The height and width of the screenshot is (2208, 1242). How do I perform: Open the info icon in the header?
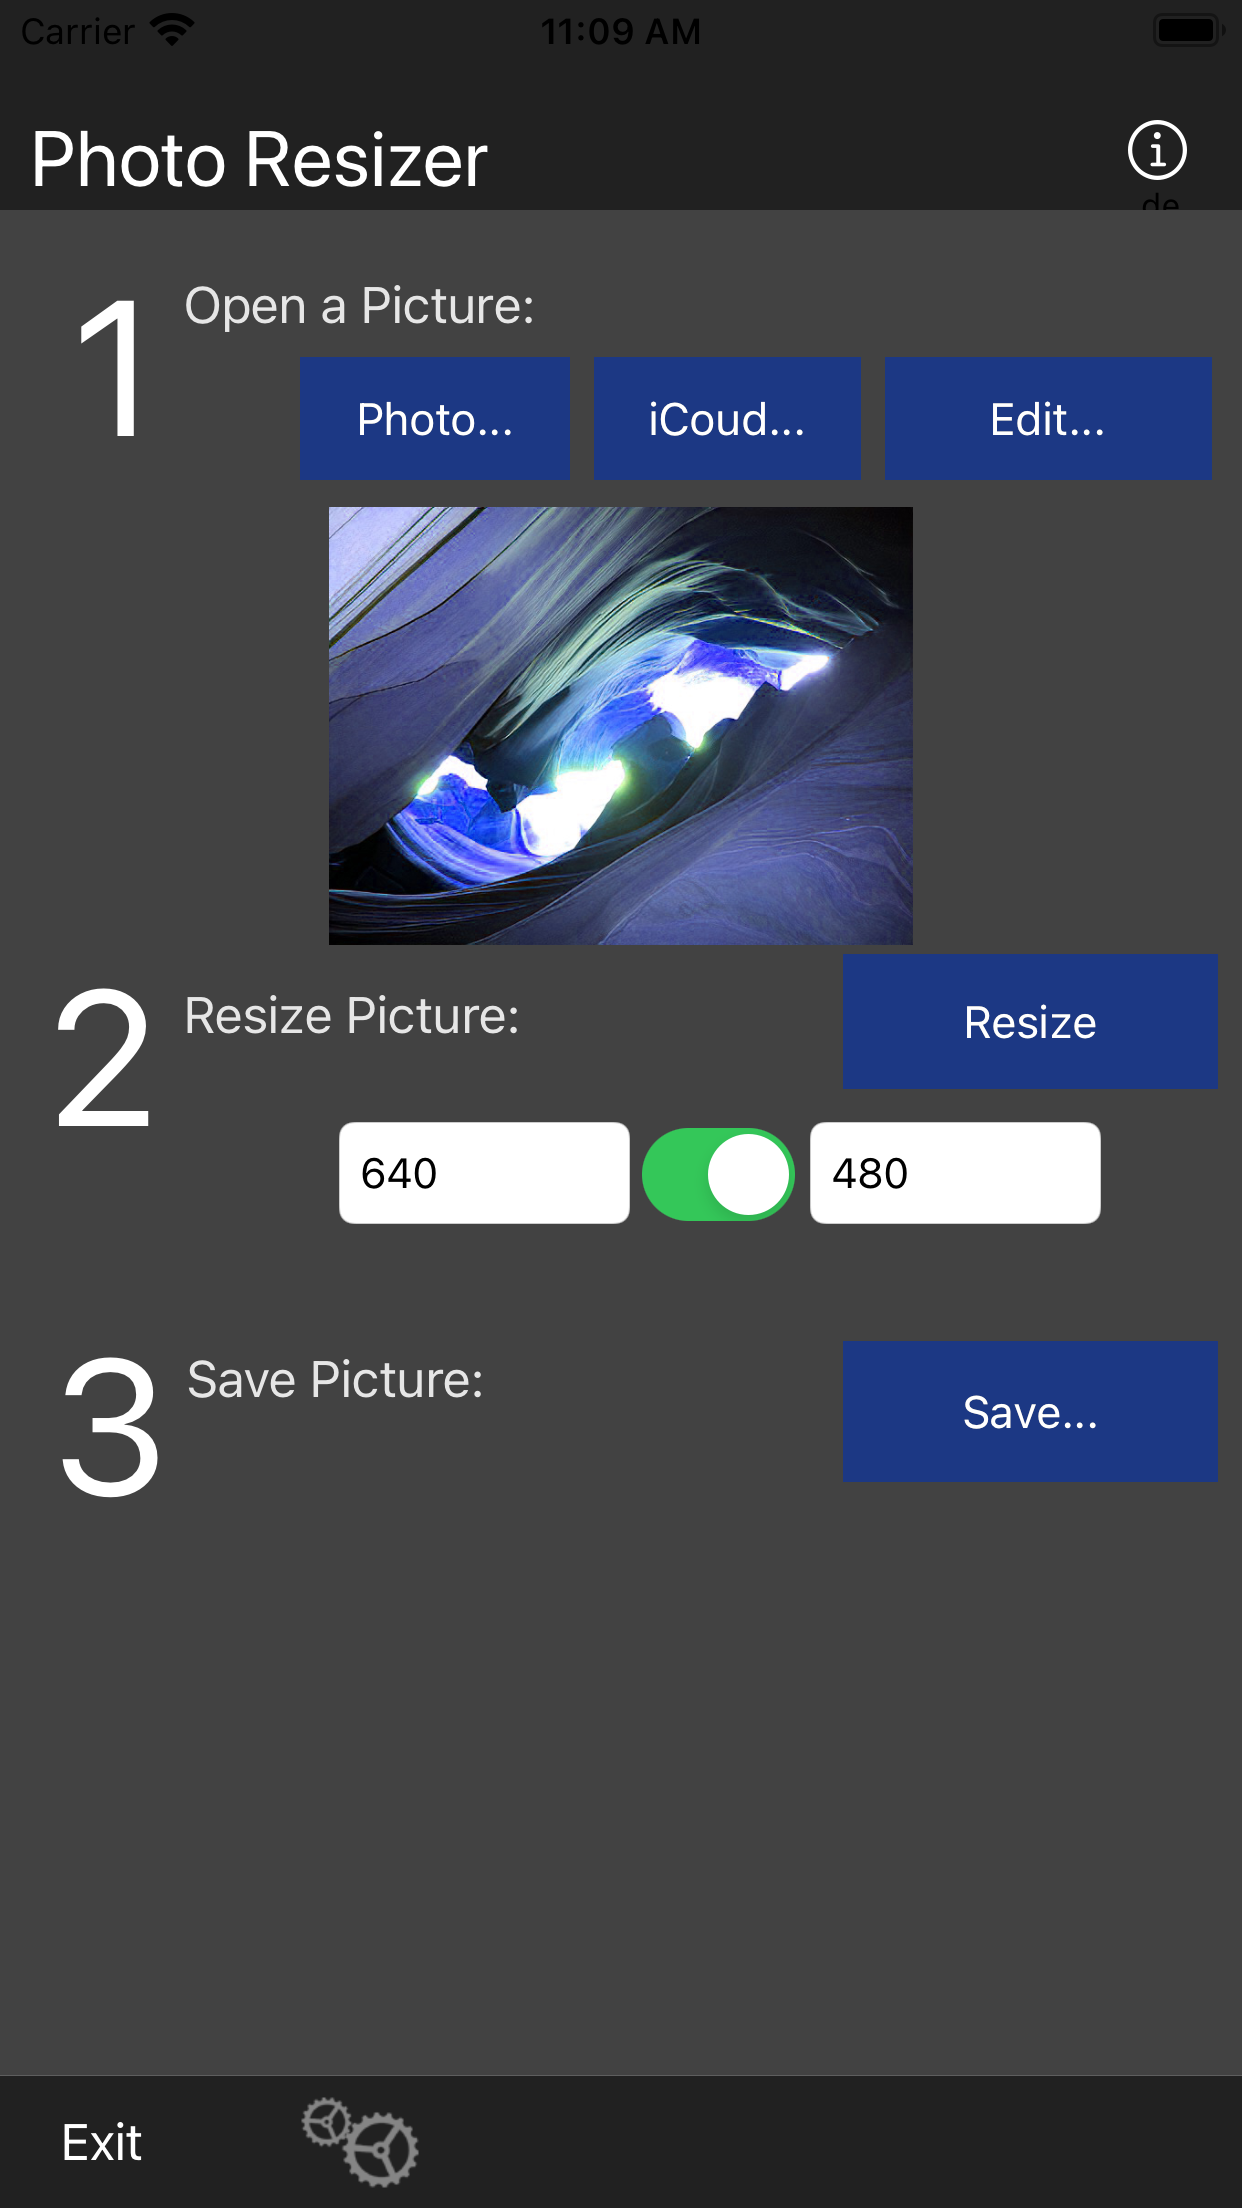1157,151
